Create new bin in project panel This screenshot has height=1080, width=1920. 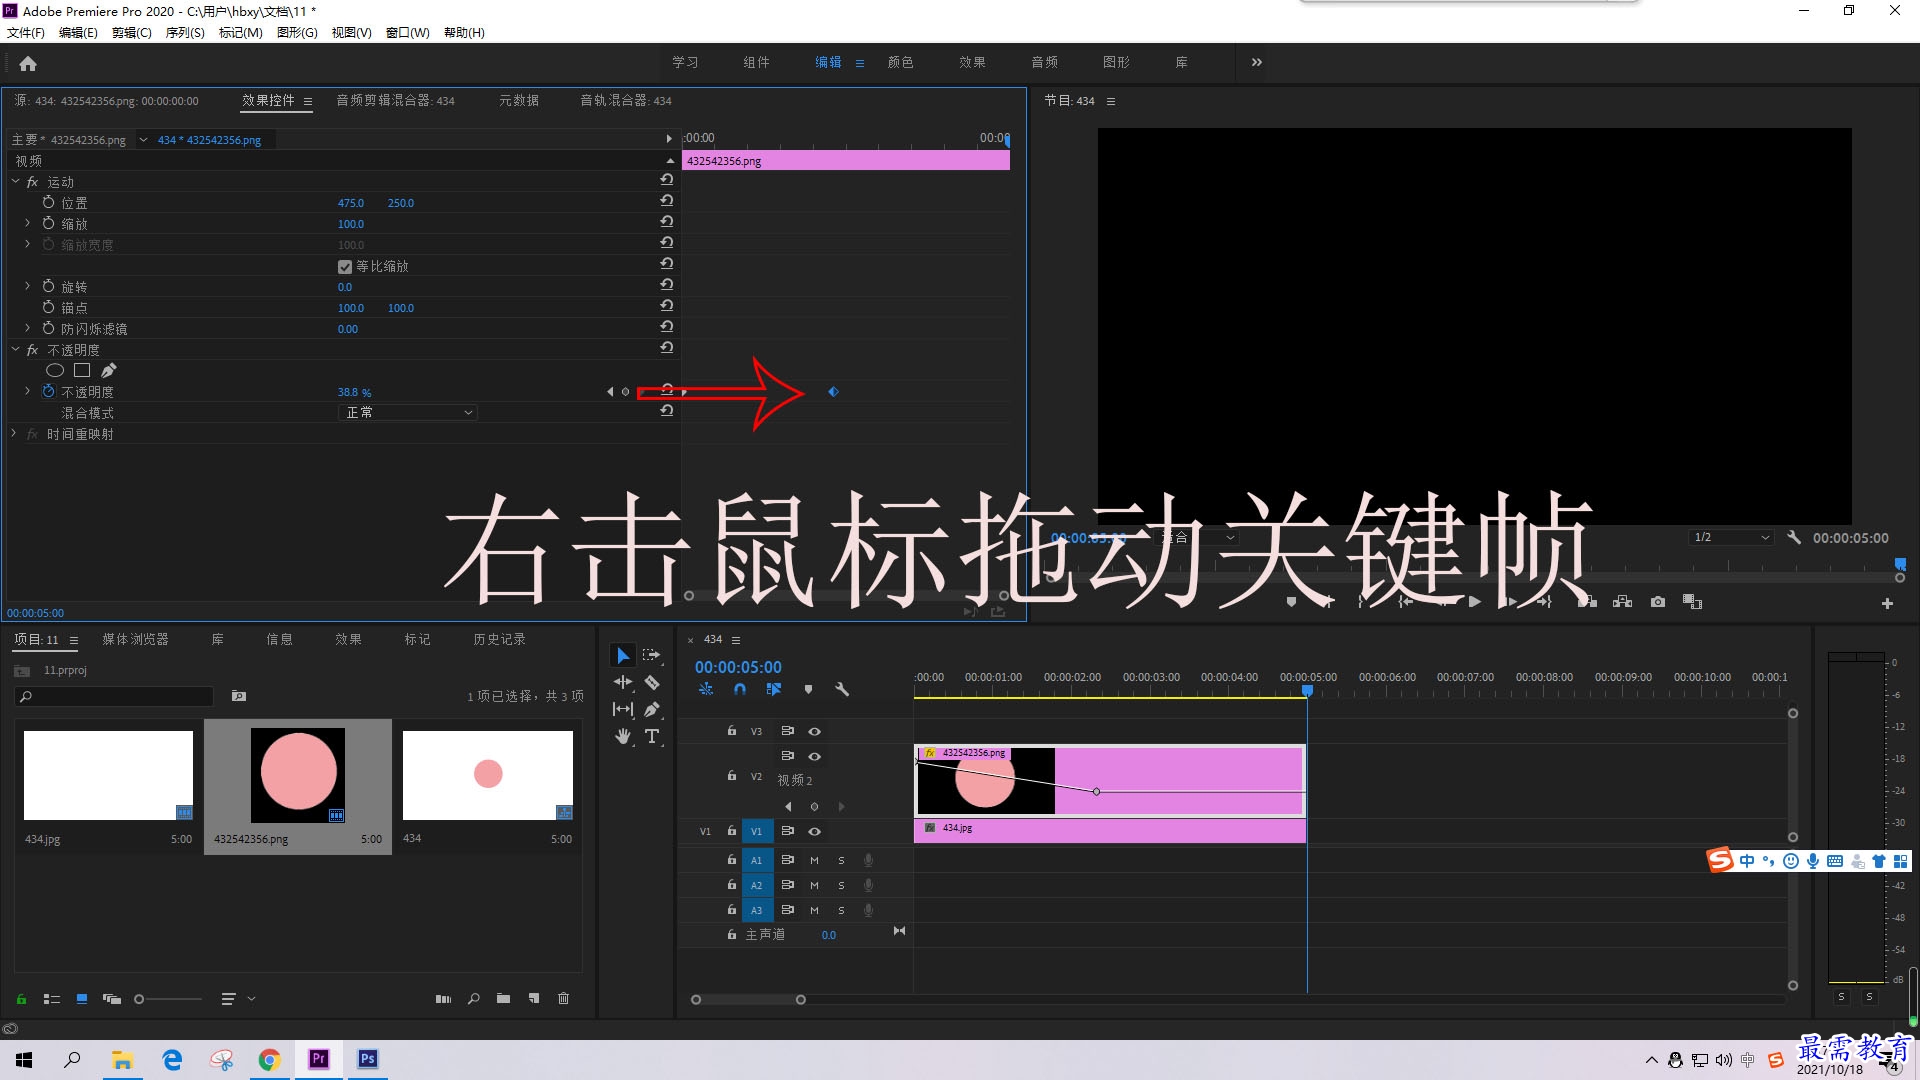pos(503,998)
